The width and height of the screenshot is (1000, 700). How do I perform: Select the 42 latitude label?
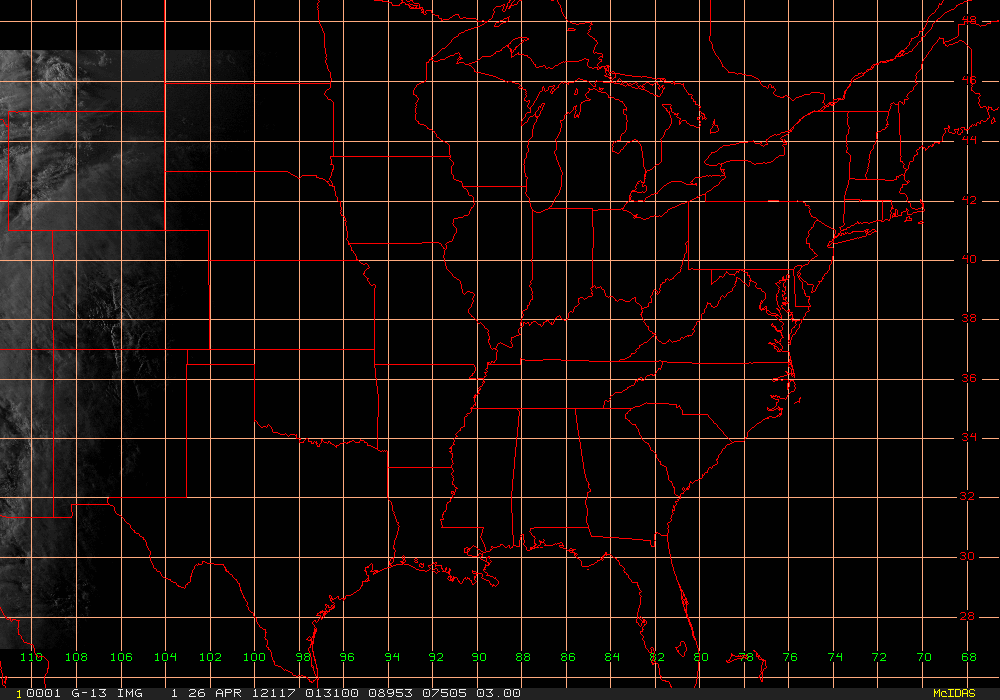tap(969, 200)
